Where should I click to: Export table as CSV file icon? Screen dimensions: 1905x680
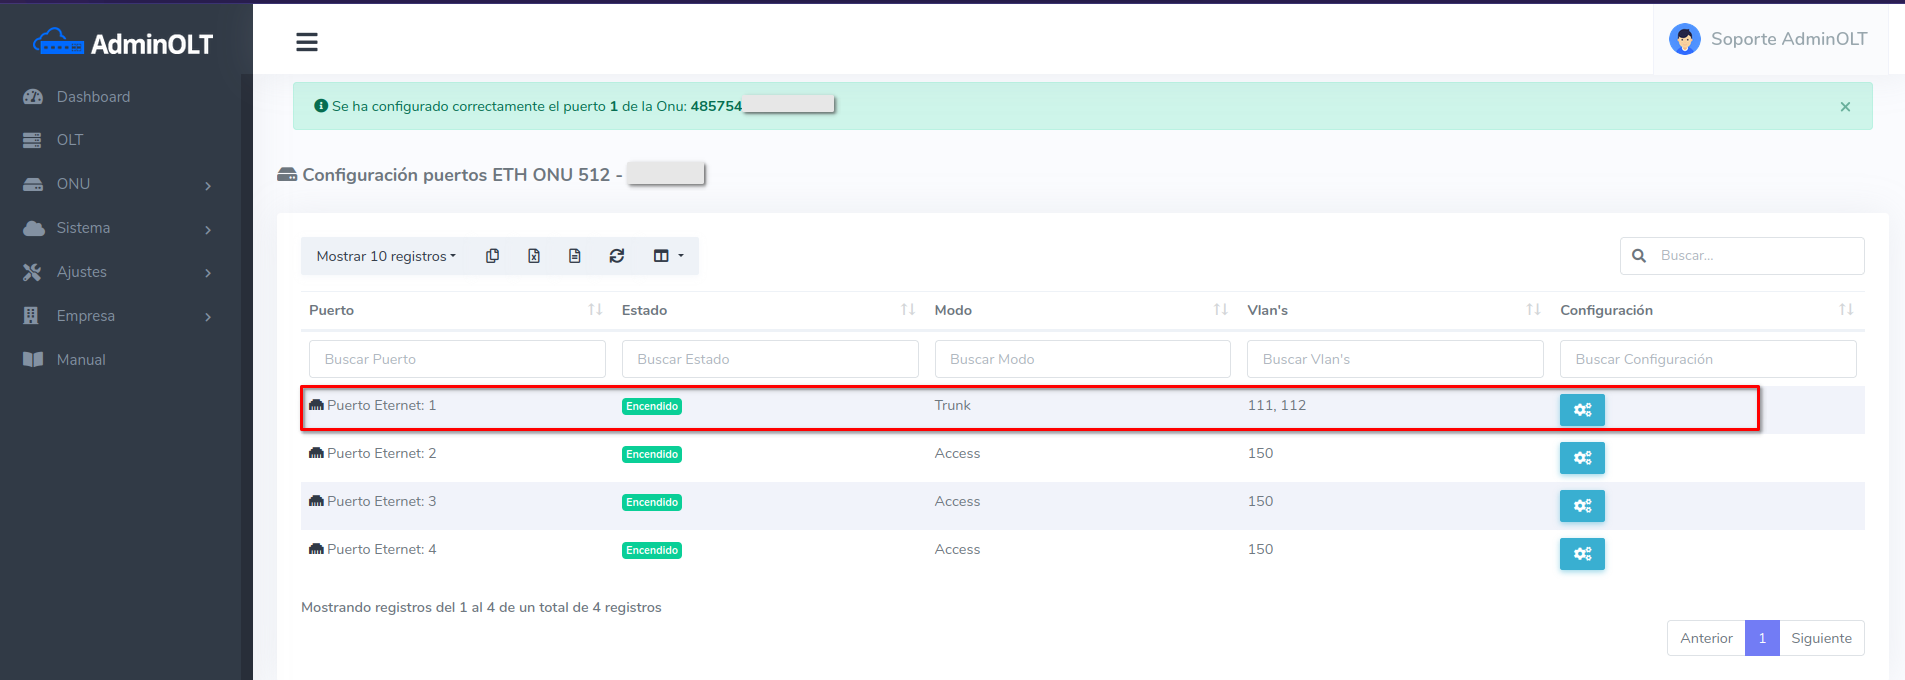point(575,256)
